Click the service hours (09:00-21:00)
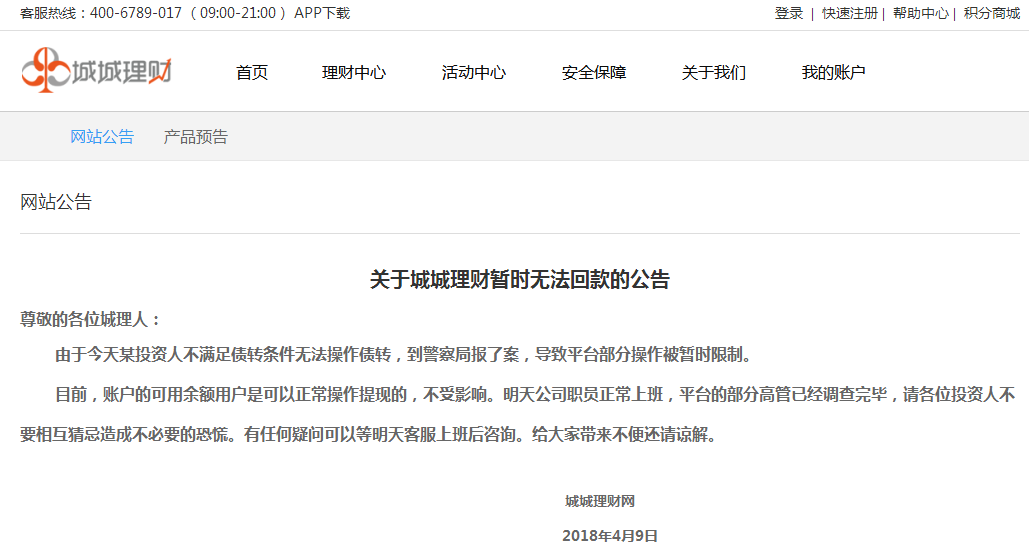The height and width of the screenshot is (558, 1029). click(238, 13)
